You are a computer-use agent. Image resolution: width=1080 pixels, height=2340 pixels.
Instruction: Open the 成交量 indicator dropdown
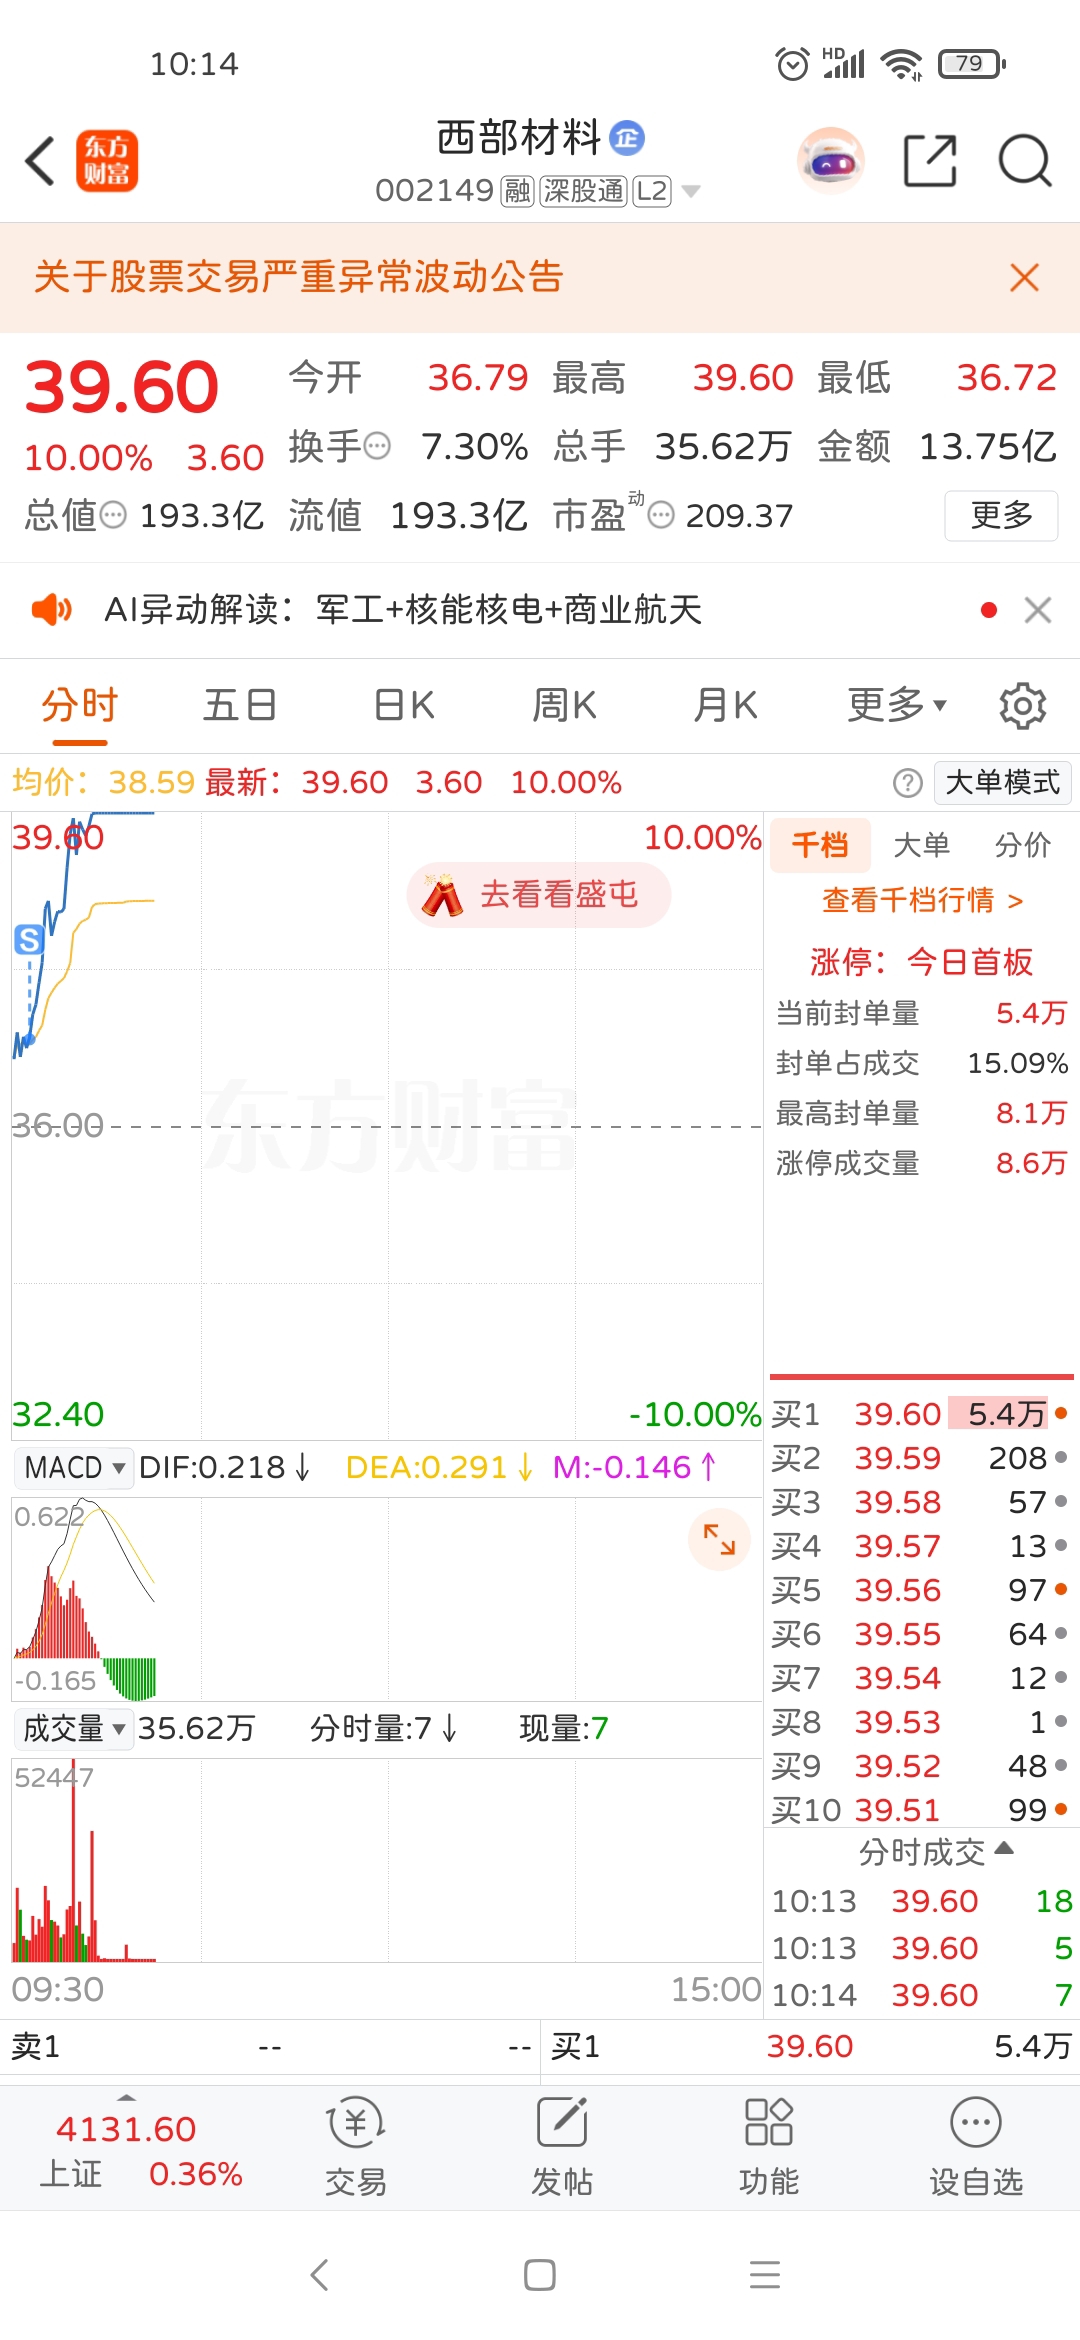coord(74,1729)
